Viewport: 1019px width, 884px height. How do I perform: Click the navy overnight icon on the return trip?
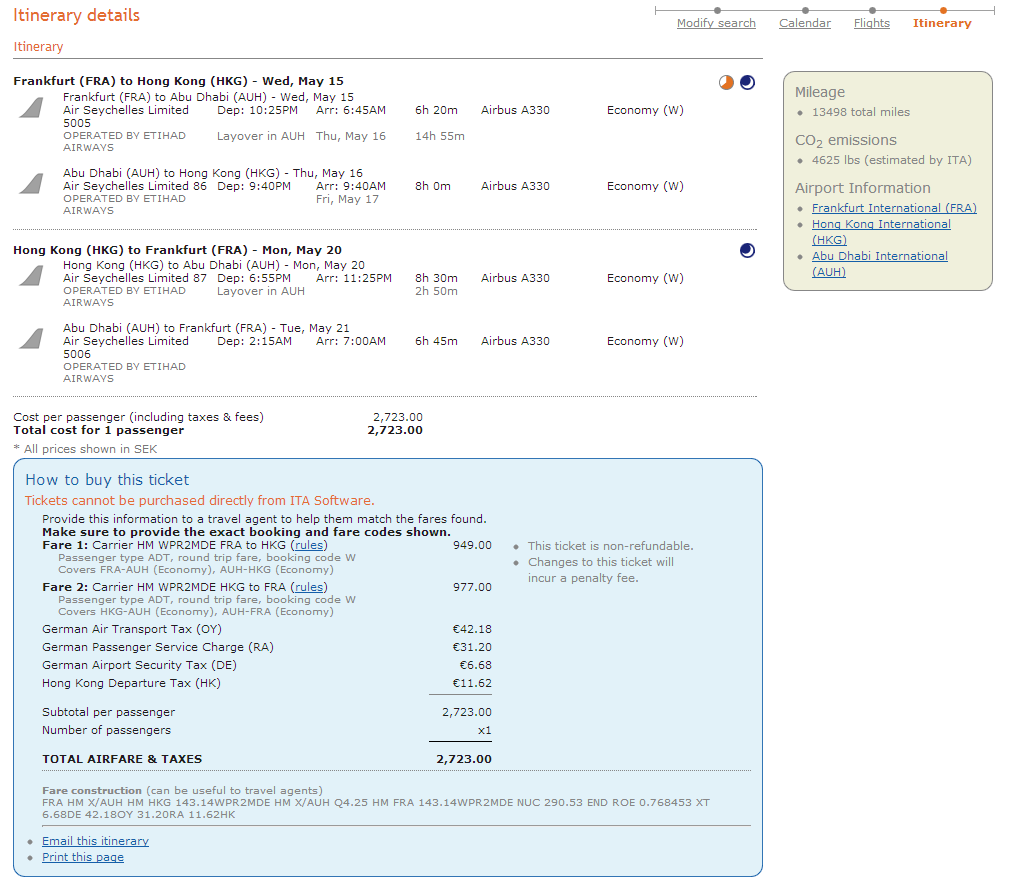tap(747, 250)
